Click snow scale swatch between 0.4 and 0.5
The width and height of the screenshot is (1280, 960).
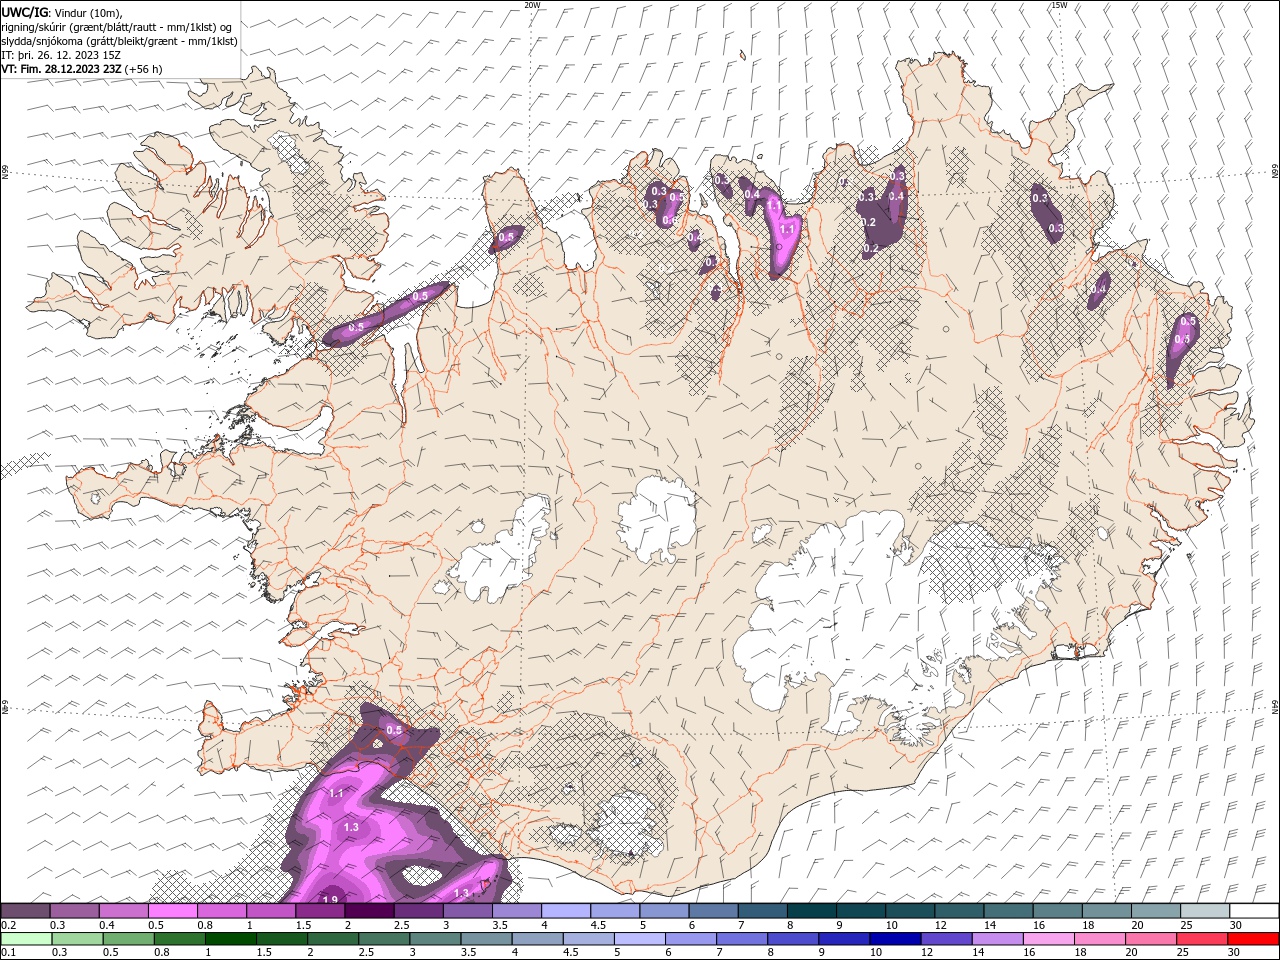(x=123, y=911)
